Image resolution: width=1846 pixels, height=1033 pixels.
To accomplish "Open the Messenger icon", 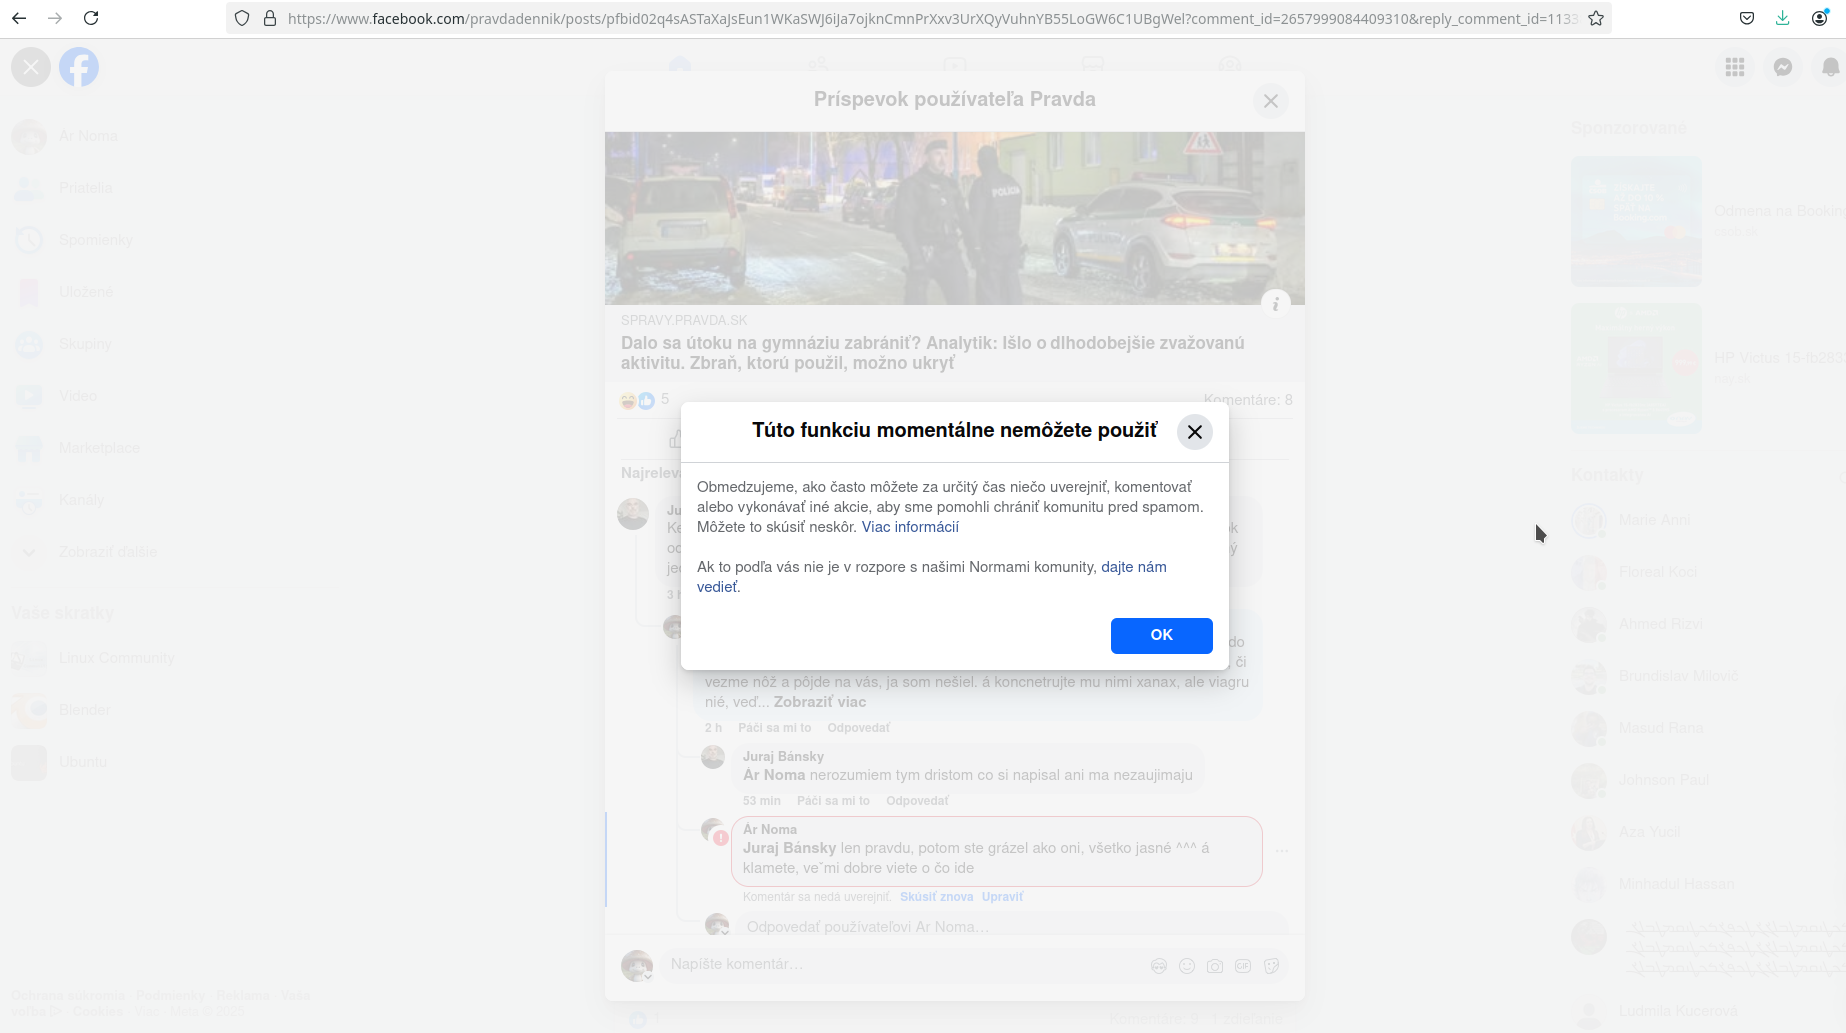I will pyautogui.click(x=1782, y=67).
